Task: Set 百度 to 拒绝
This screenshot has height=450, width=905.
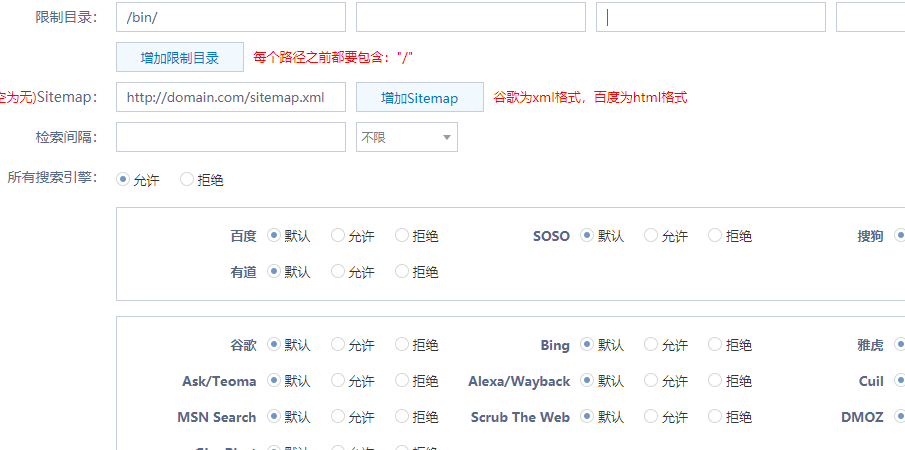Action: [402, 236]
